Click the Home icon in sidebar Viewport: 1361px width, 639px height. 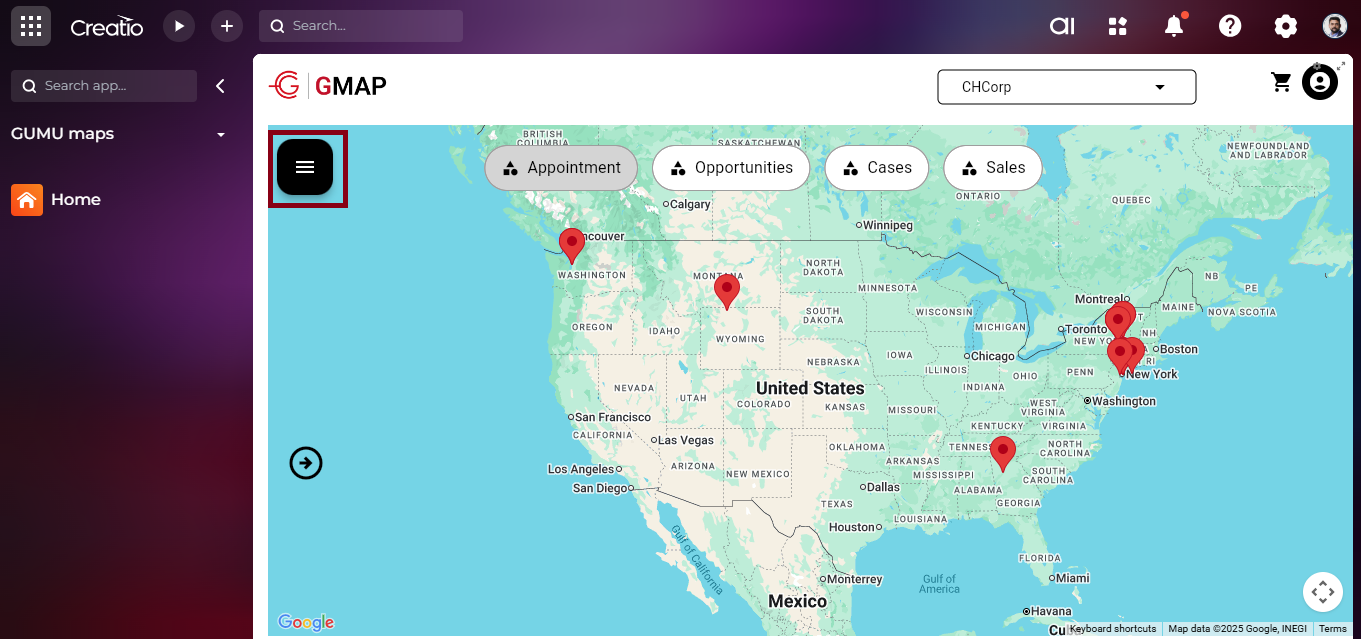[x=27, y=200]
